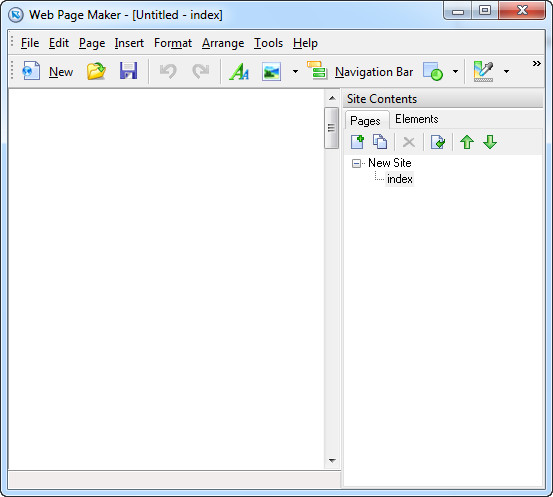The image size is (553, 497).
Task: Click the Redo arrow icon
Action: click(201, 71)
